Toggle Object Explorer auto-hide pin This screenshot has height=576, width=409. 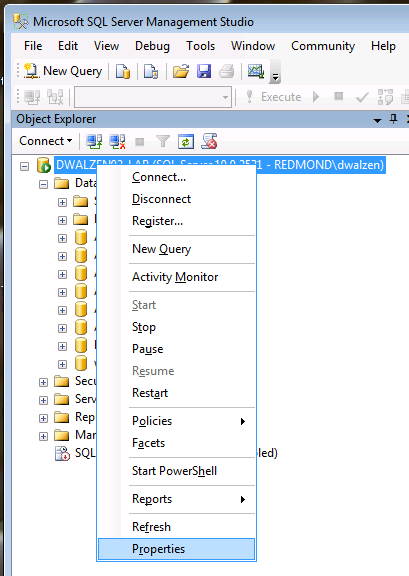click(394, 119)
